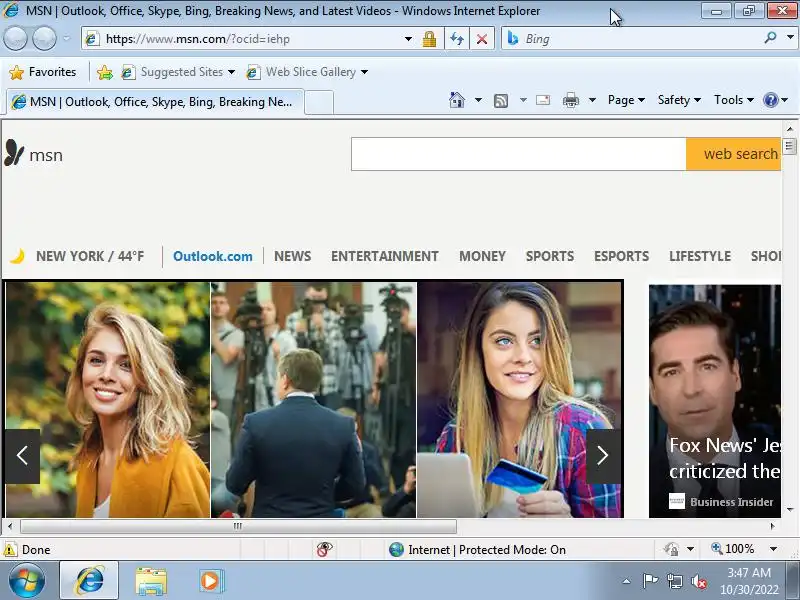Show next carousel slide arrow
Image resolution: width=800 pixels, height=600 pixels.
tap(603, 456)
